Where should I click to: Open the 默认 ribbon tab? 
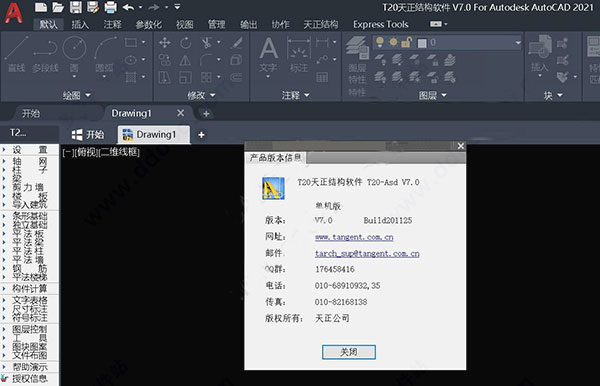coord(49,24)
